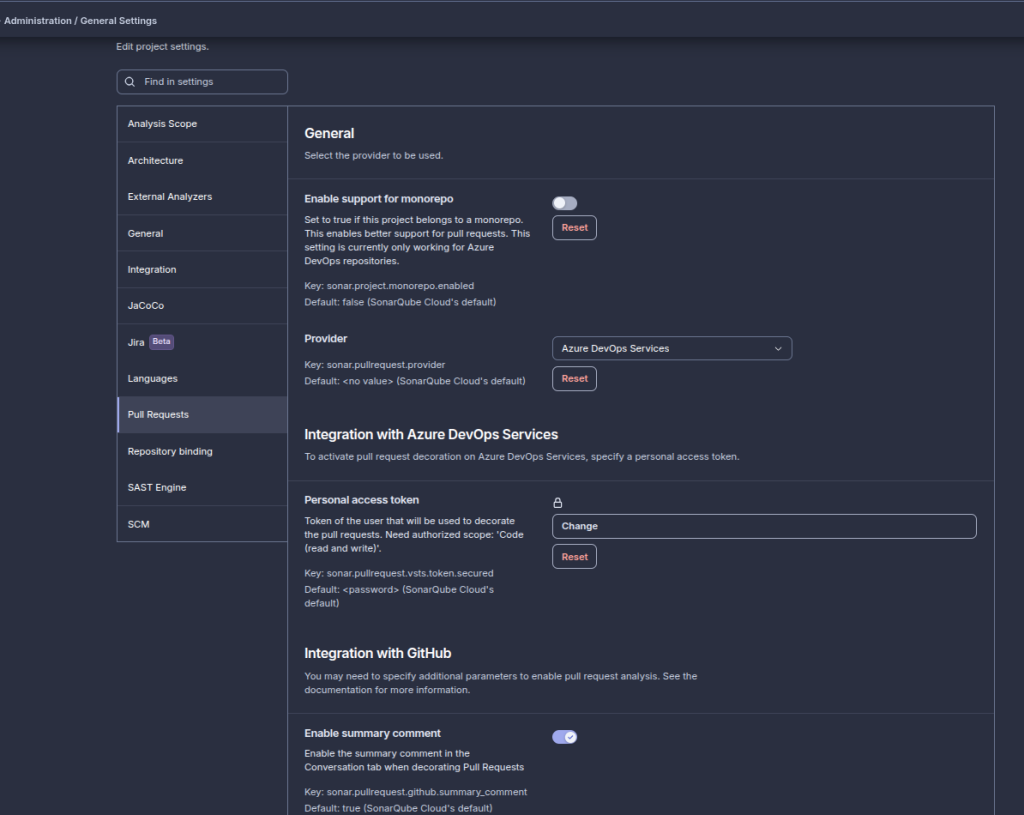
Task: Click Change for the personal access token
Action: coord(763,526)
